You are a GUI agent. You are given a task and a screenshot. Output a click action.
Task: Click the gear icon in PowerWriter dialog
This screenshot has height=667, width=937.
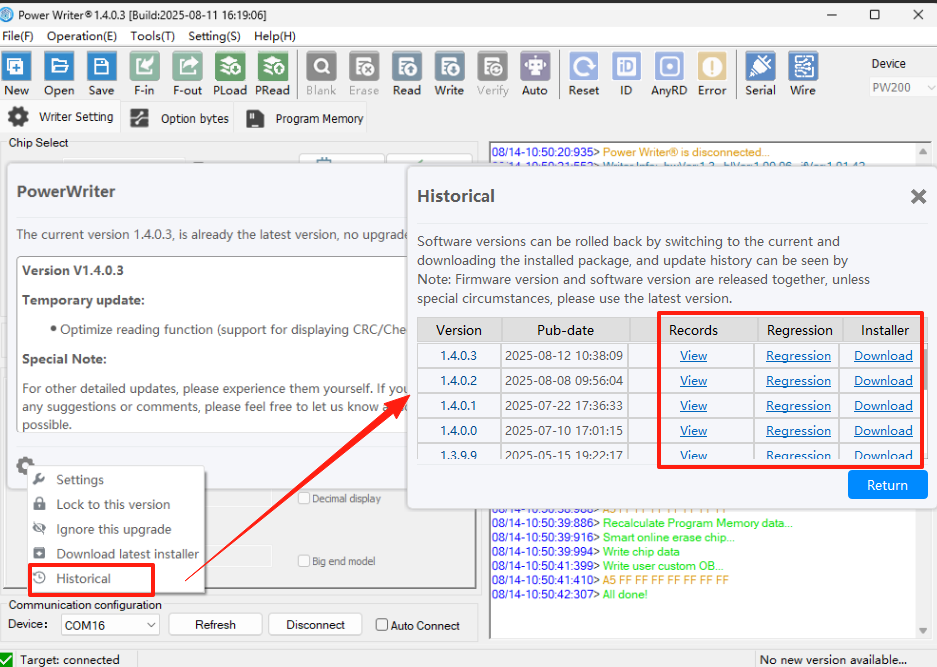[x=25, y=466]
